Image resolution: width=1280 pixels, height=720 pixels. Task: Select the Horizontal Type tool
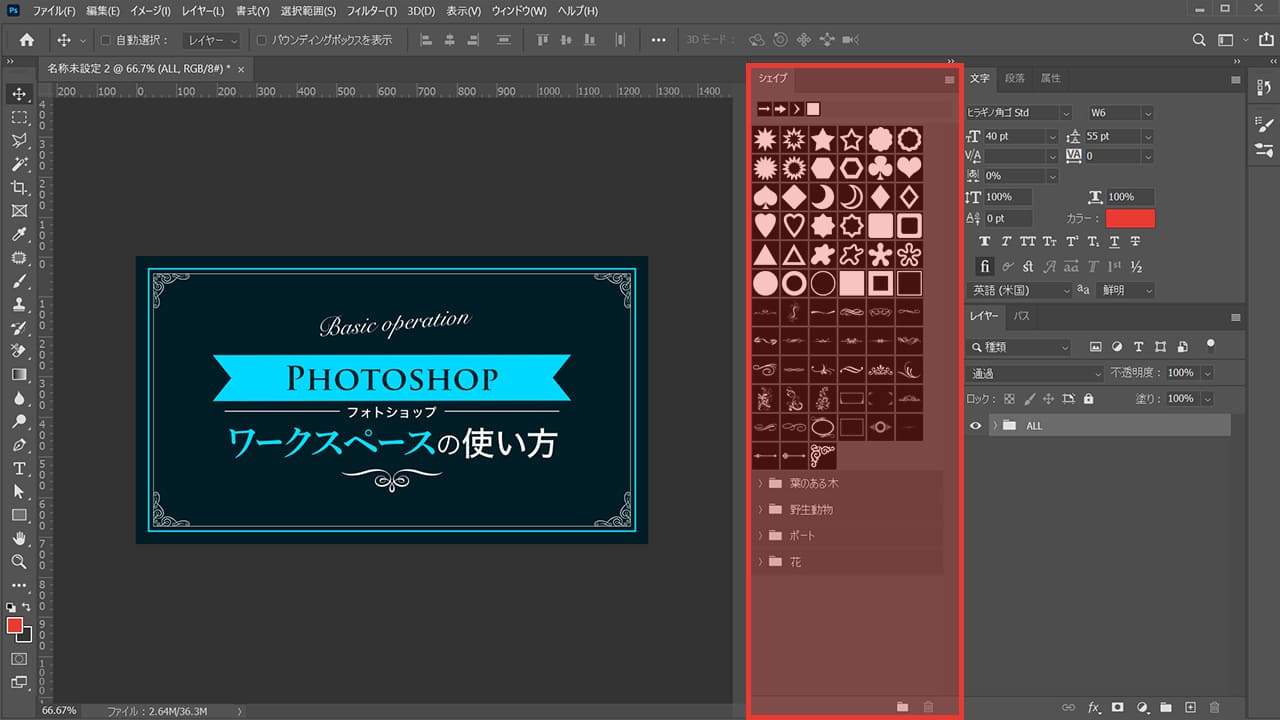pyautogui.click(x=19, y=469)
